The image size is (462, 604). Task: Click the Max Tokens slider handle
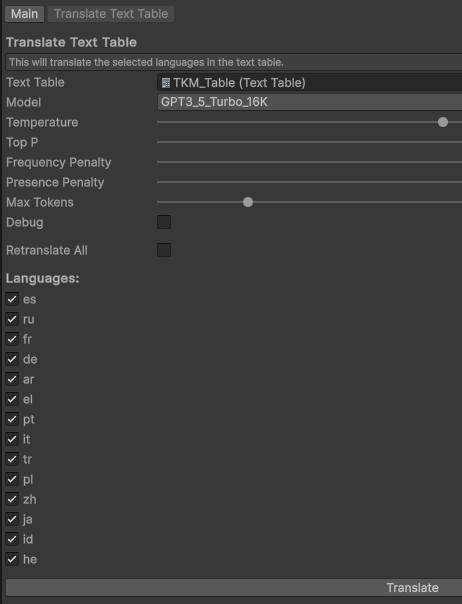point(248,202)
